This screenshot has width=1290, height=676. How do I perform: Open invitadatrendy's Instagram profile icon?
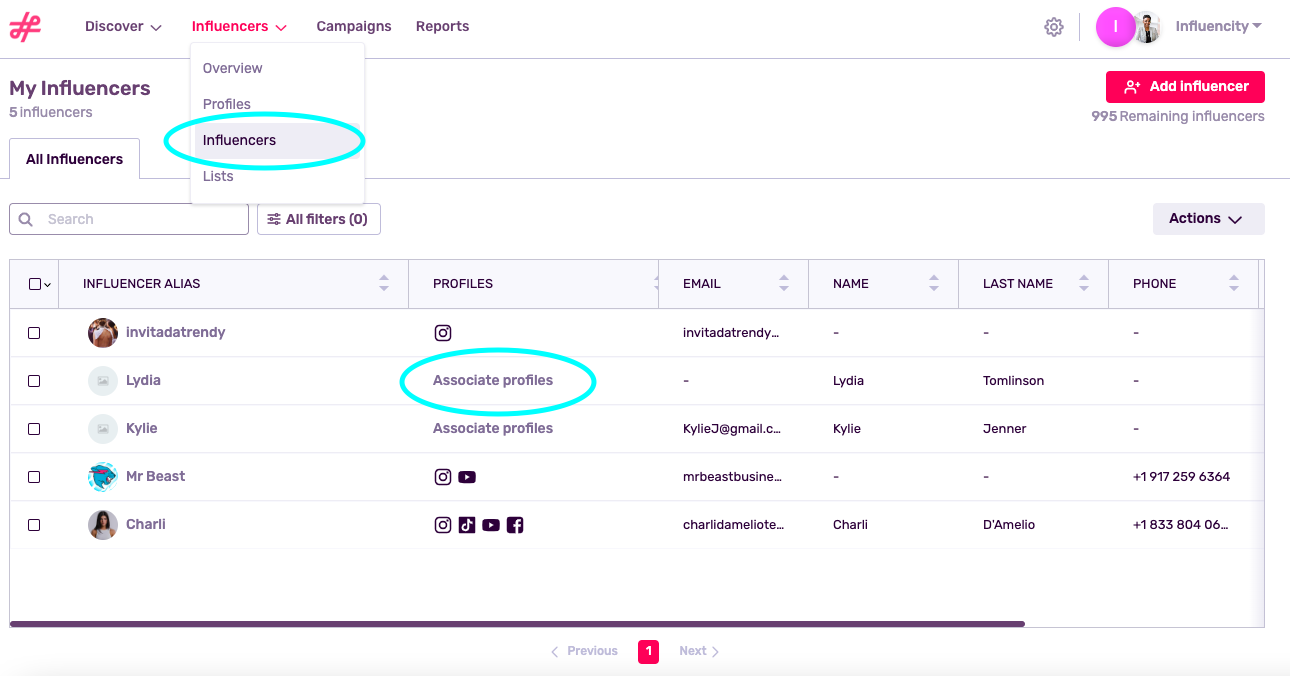tap(443, 332)
